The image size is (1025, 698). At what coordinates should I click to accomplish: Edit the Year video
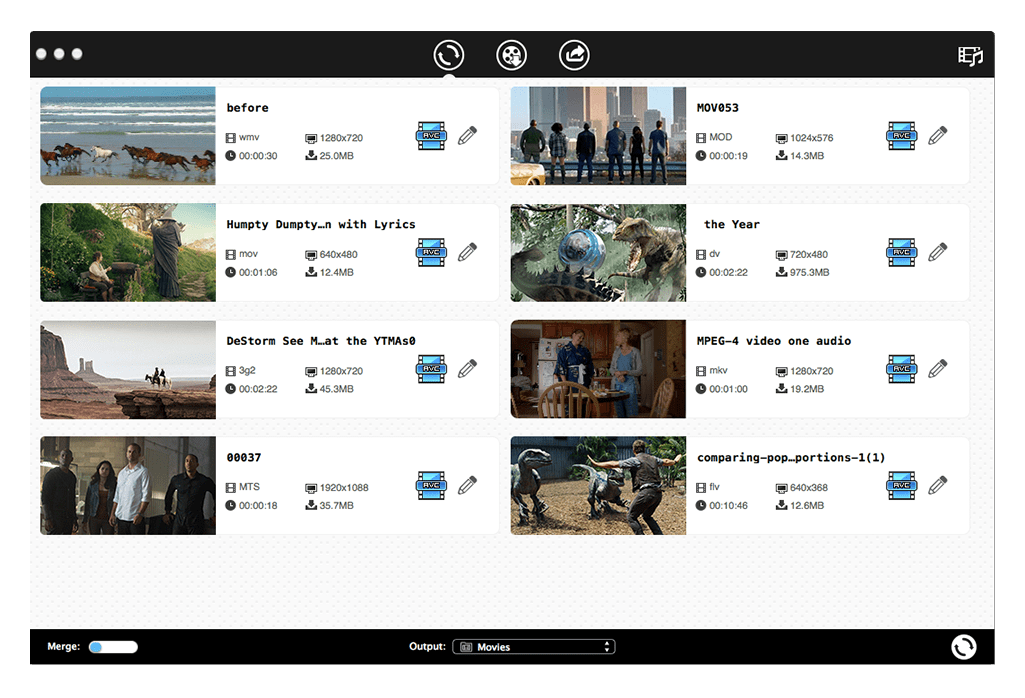(x=937, y=252)
